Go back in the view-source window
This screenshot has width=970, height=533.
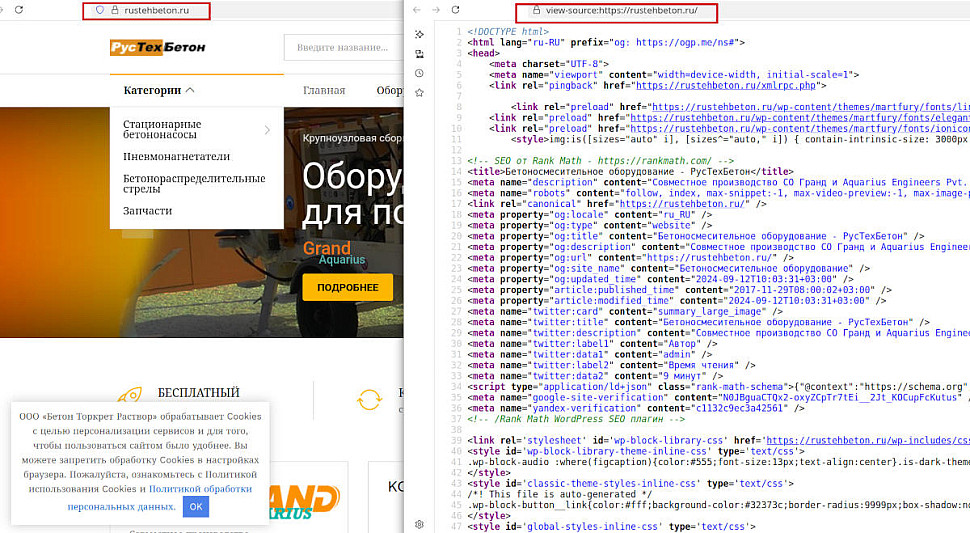pos(417,10)
